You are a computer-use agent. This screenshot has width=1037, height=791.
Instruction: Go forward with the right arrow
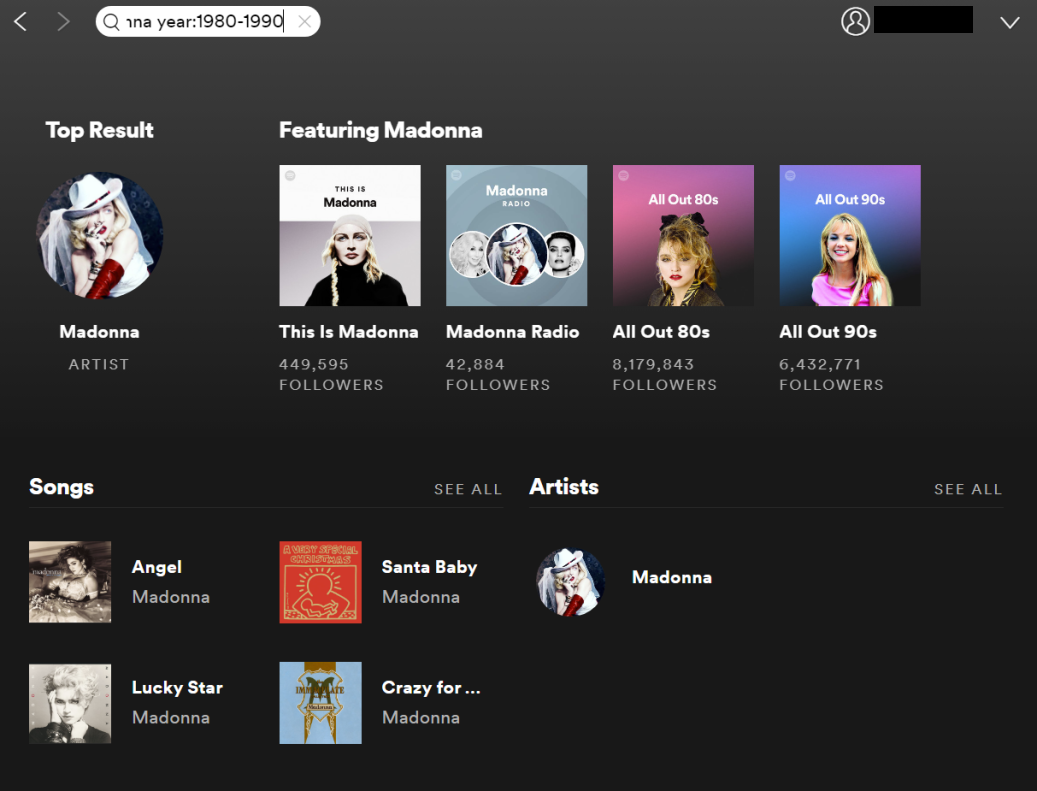[x=63, y=22]
